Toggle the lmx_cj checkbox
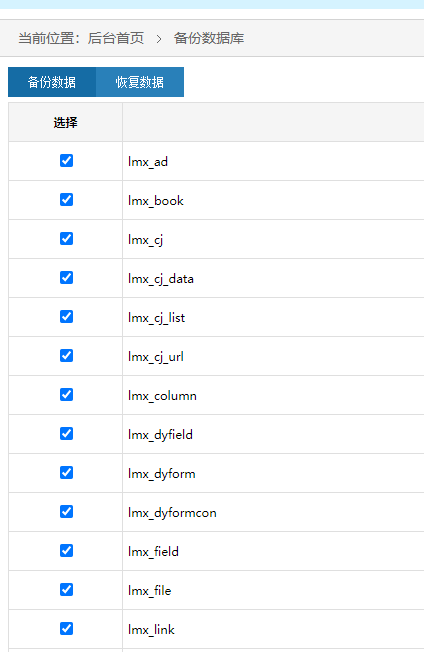This screenshot has height=652, width=424. click(x=67, y=239)
